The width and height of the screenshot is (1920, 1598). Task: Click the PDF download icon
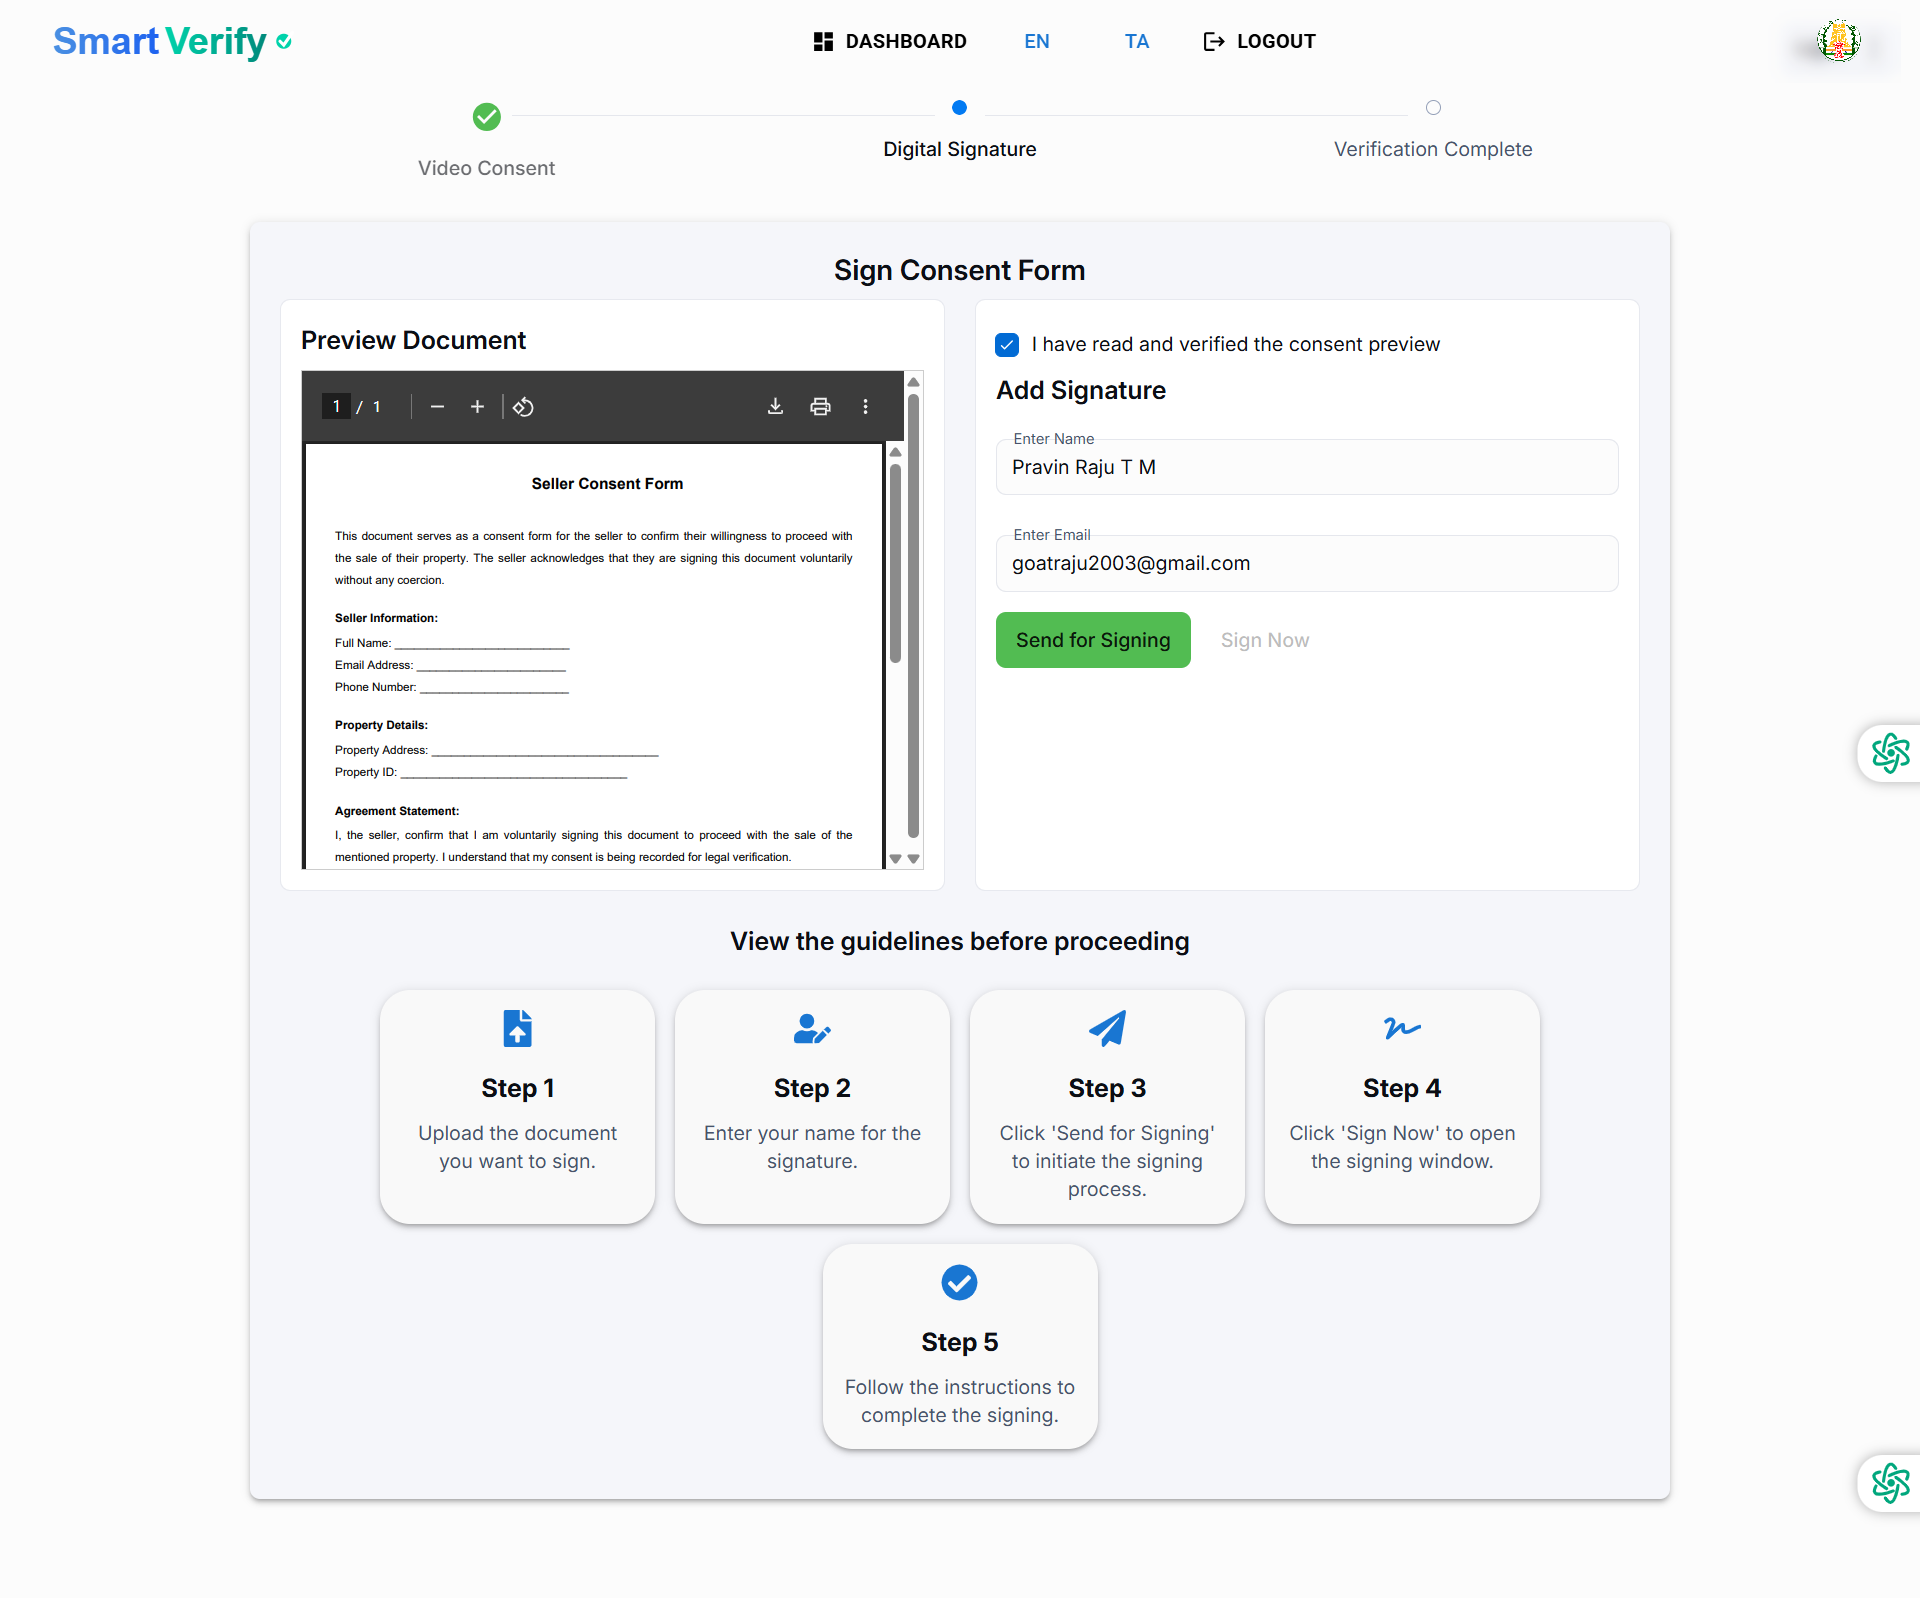coord(775,406)
